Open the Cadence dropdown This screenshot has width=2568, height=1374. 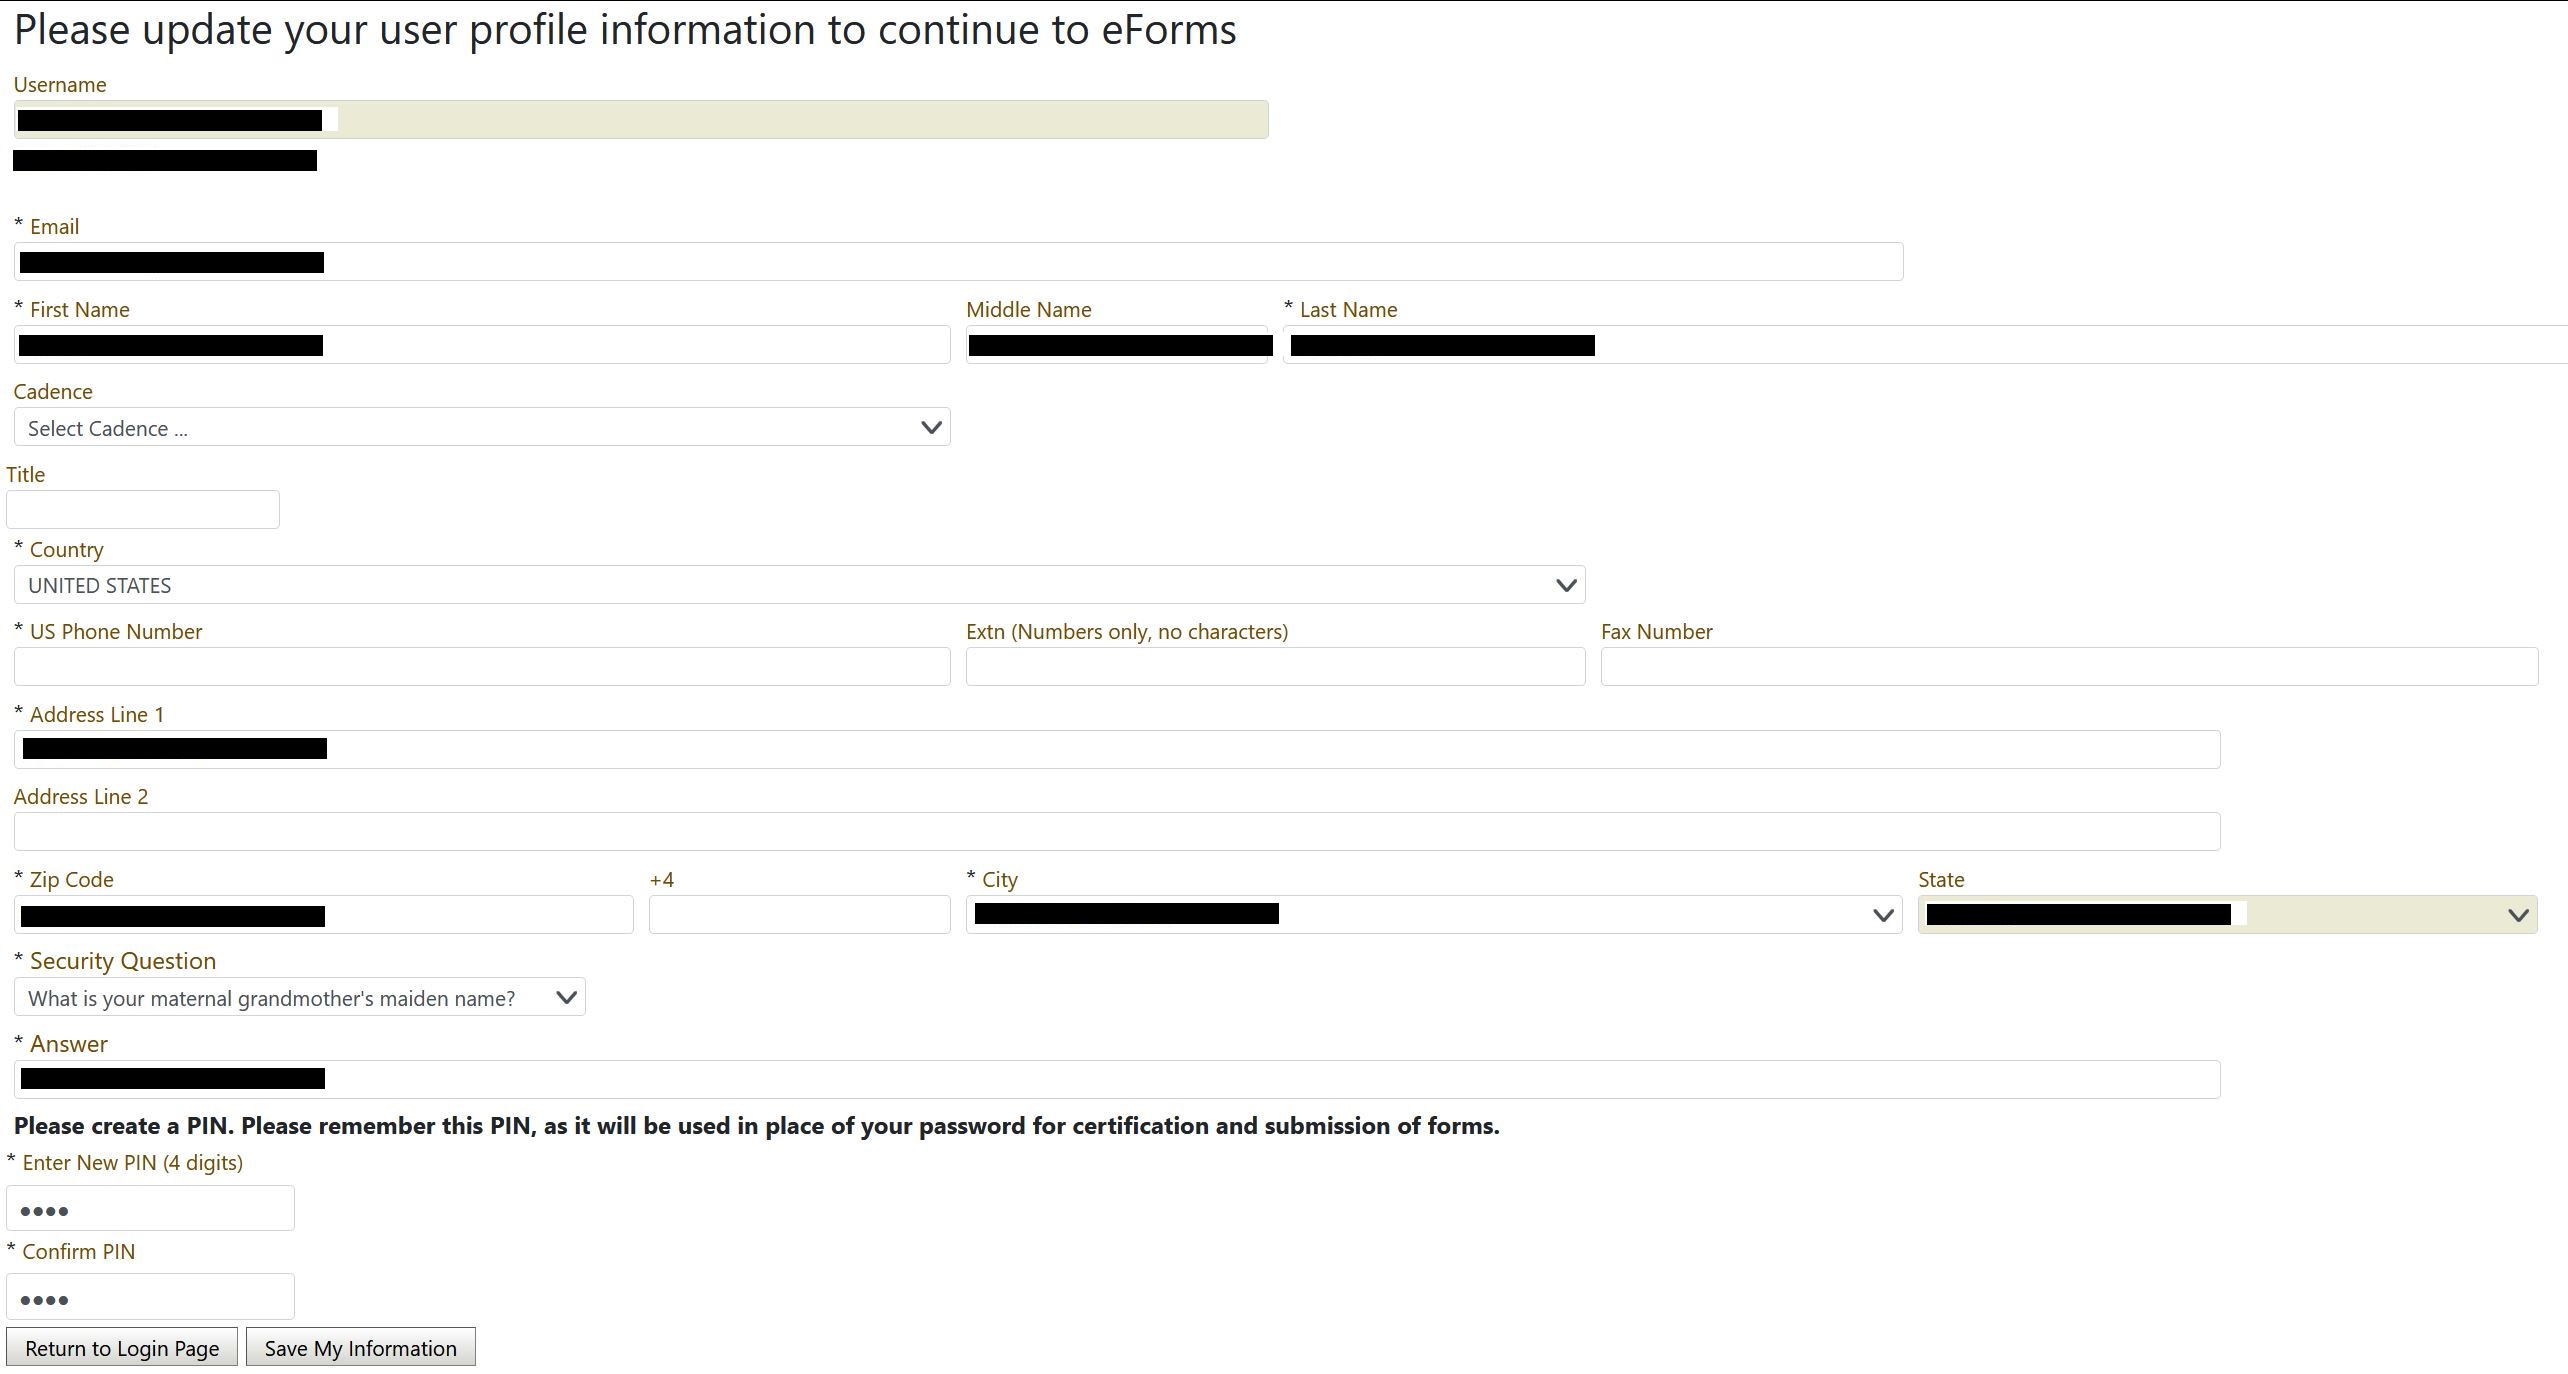point(481,428)
